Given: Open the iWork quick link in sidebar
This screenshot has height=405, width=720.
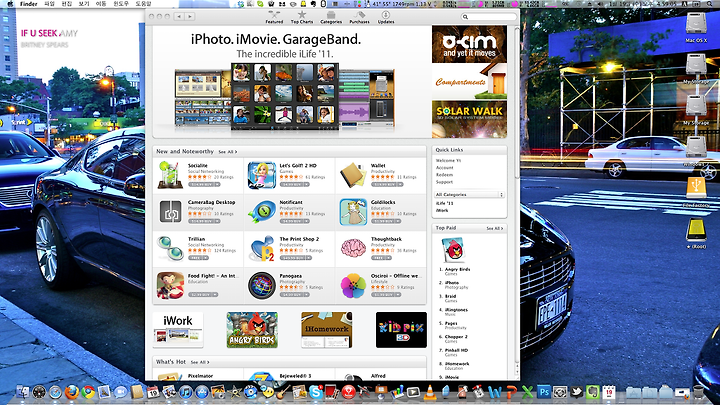Looking at the screenshot, I should pyautogui.click(x=442, y=210).
